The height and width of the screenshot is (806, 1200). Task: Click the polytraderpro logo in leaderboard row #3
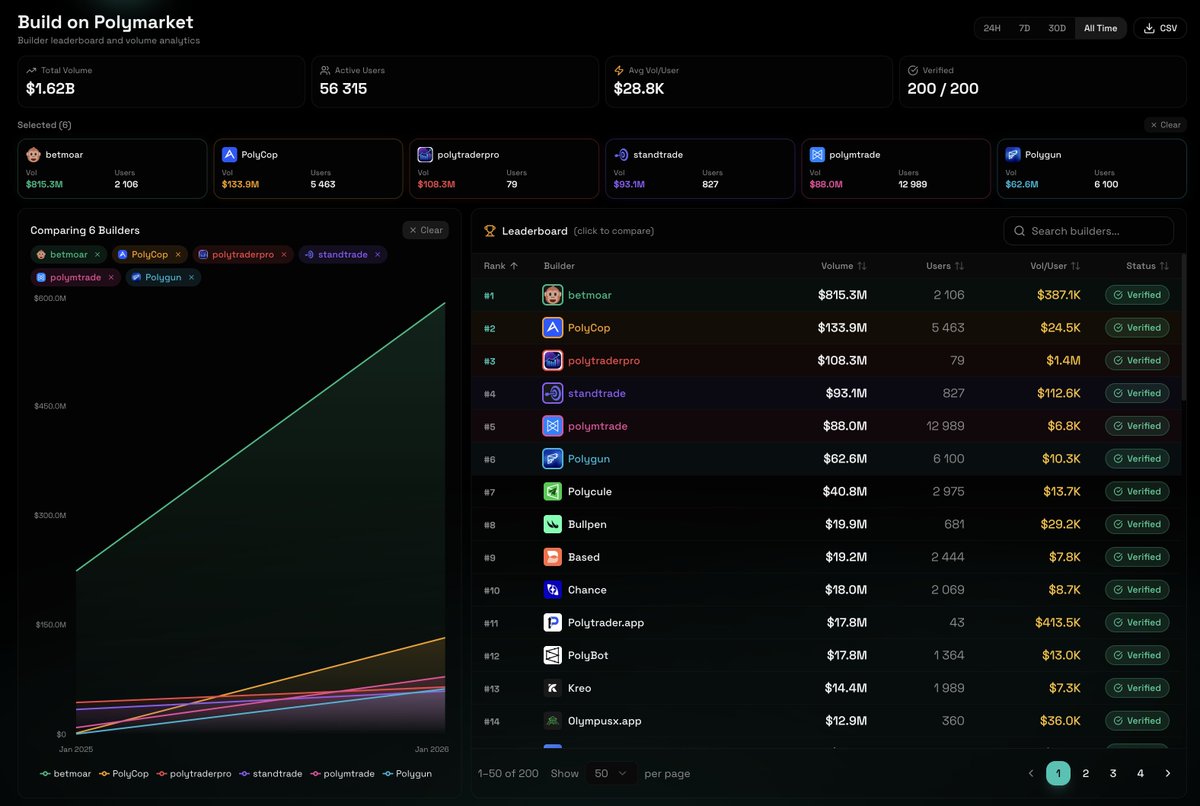(x=552, y=360)
